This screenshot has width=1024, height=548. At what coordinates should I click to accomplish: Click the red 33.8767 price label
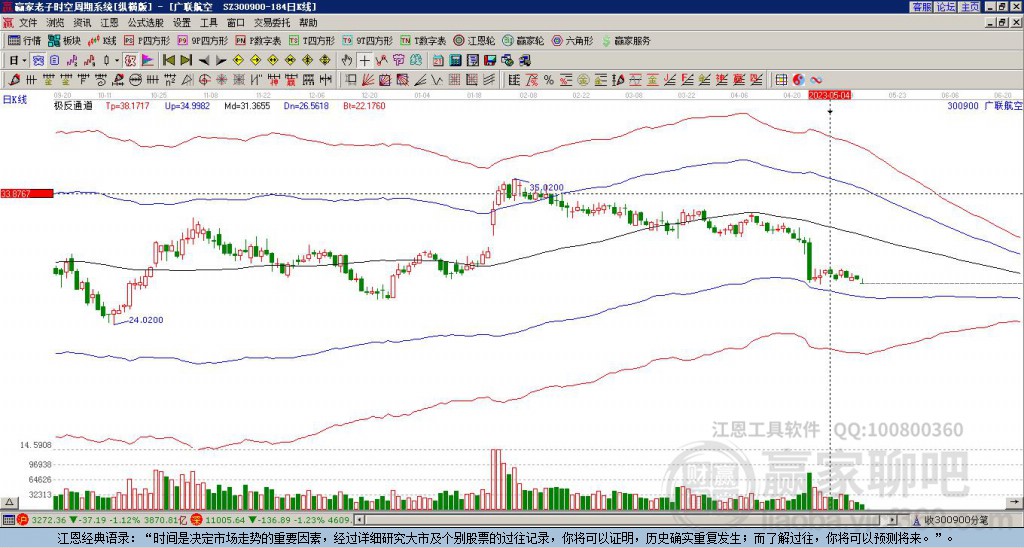[27, 193]
